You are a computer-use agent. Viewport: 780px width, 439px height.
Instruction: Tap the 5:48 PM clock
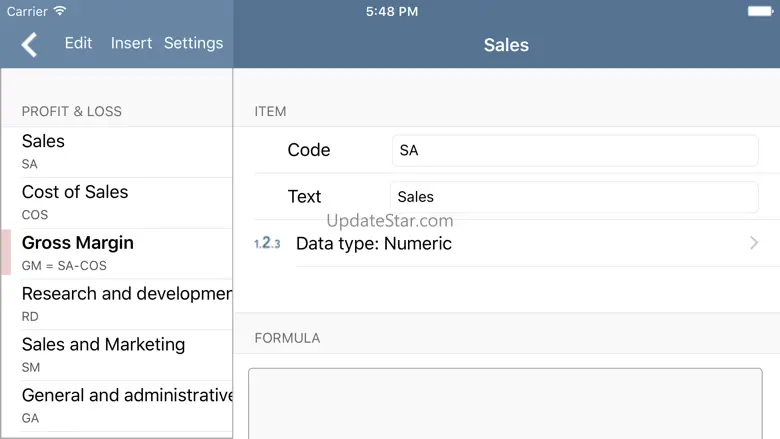[x=392, y=11]
